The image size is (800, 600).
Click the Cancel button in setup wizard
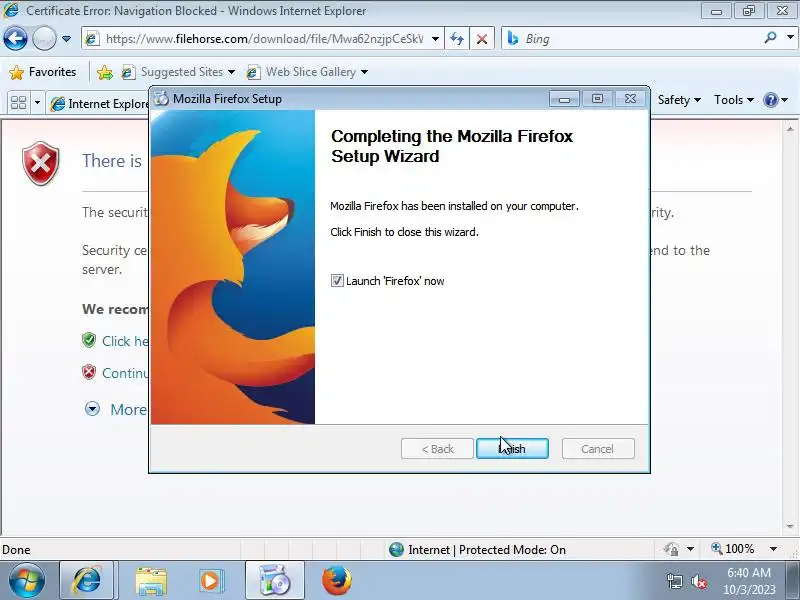coord(598,448)
